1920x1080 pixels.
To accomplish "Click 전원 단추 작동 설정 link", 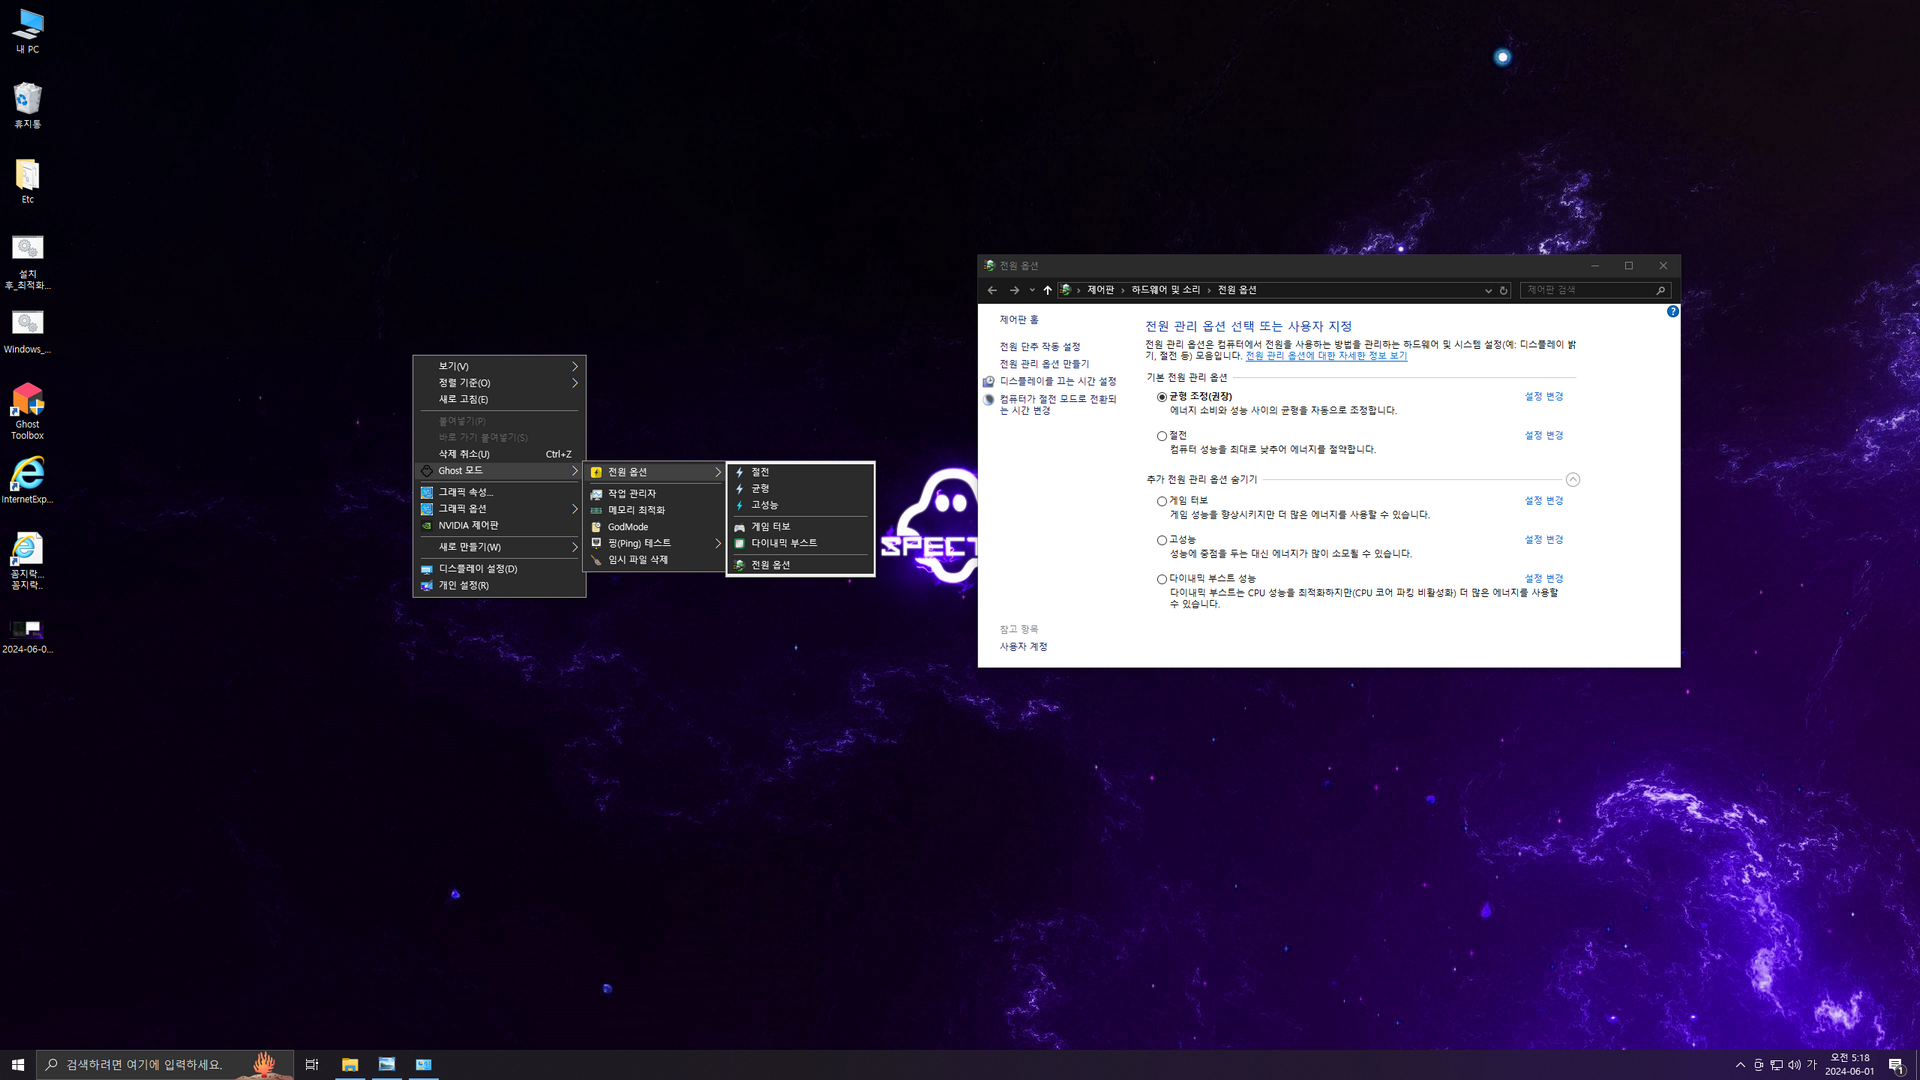I will [1040, 347].
